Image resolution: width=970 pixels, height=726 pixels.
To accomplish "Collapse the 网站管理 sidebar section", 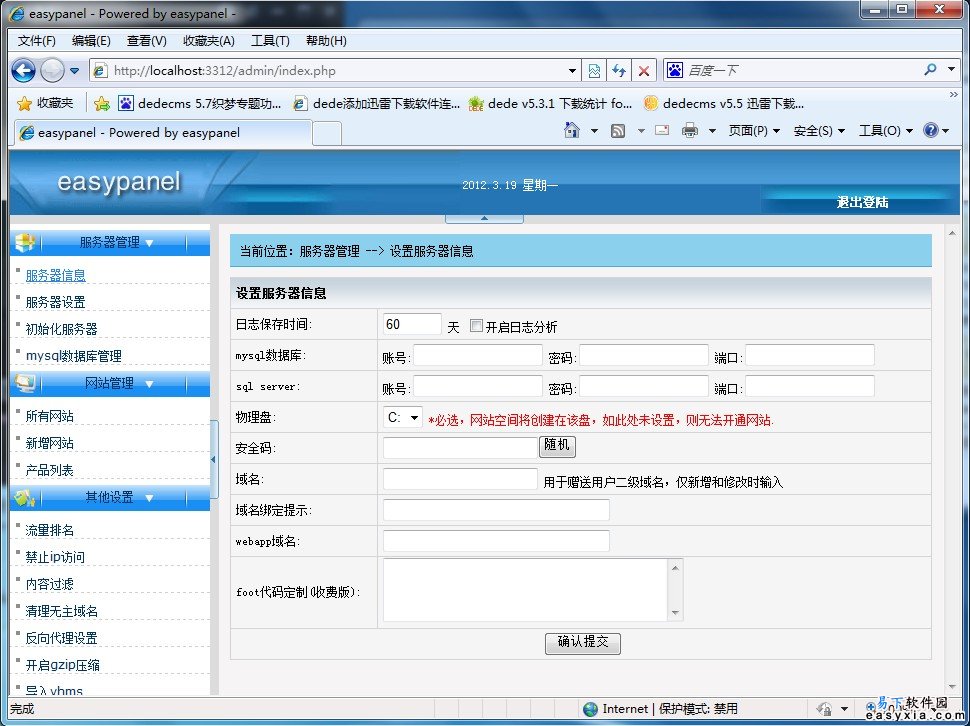I will 110,383.
